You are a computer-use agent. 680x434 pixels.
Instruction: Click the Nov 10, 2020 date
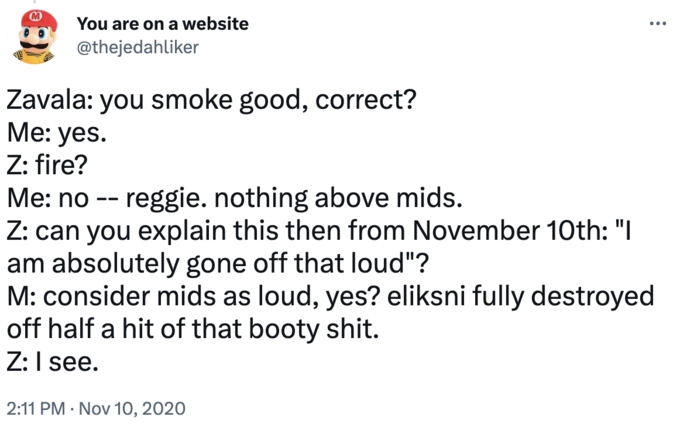(x=132, y=408)
